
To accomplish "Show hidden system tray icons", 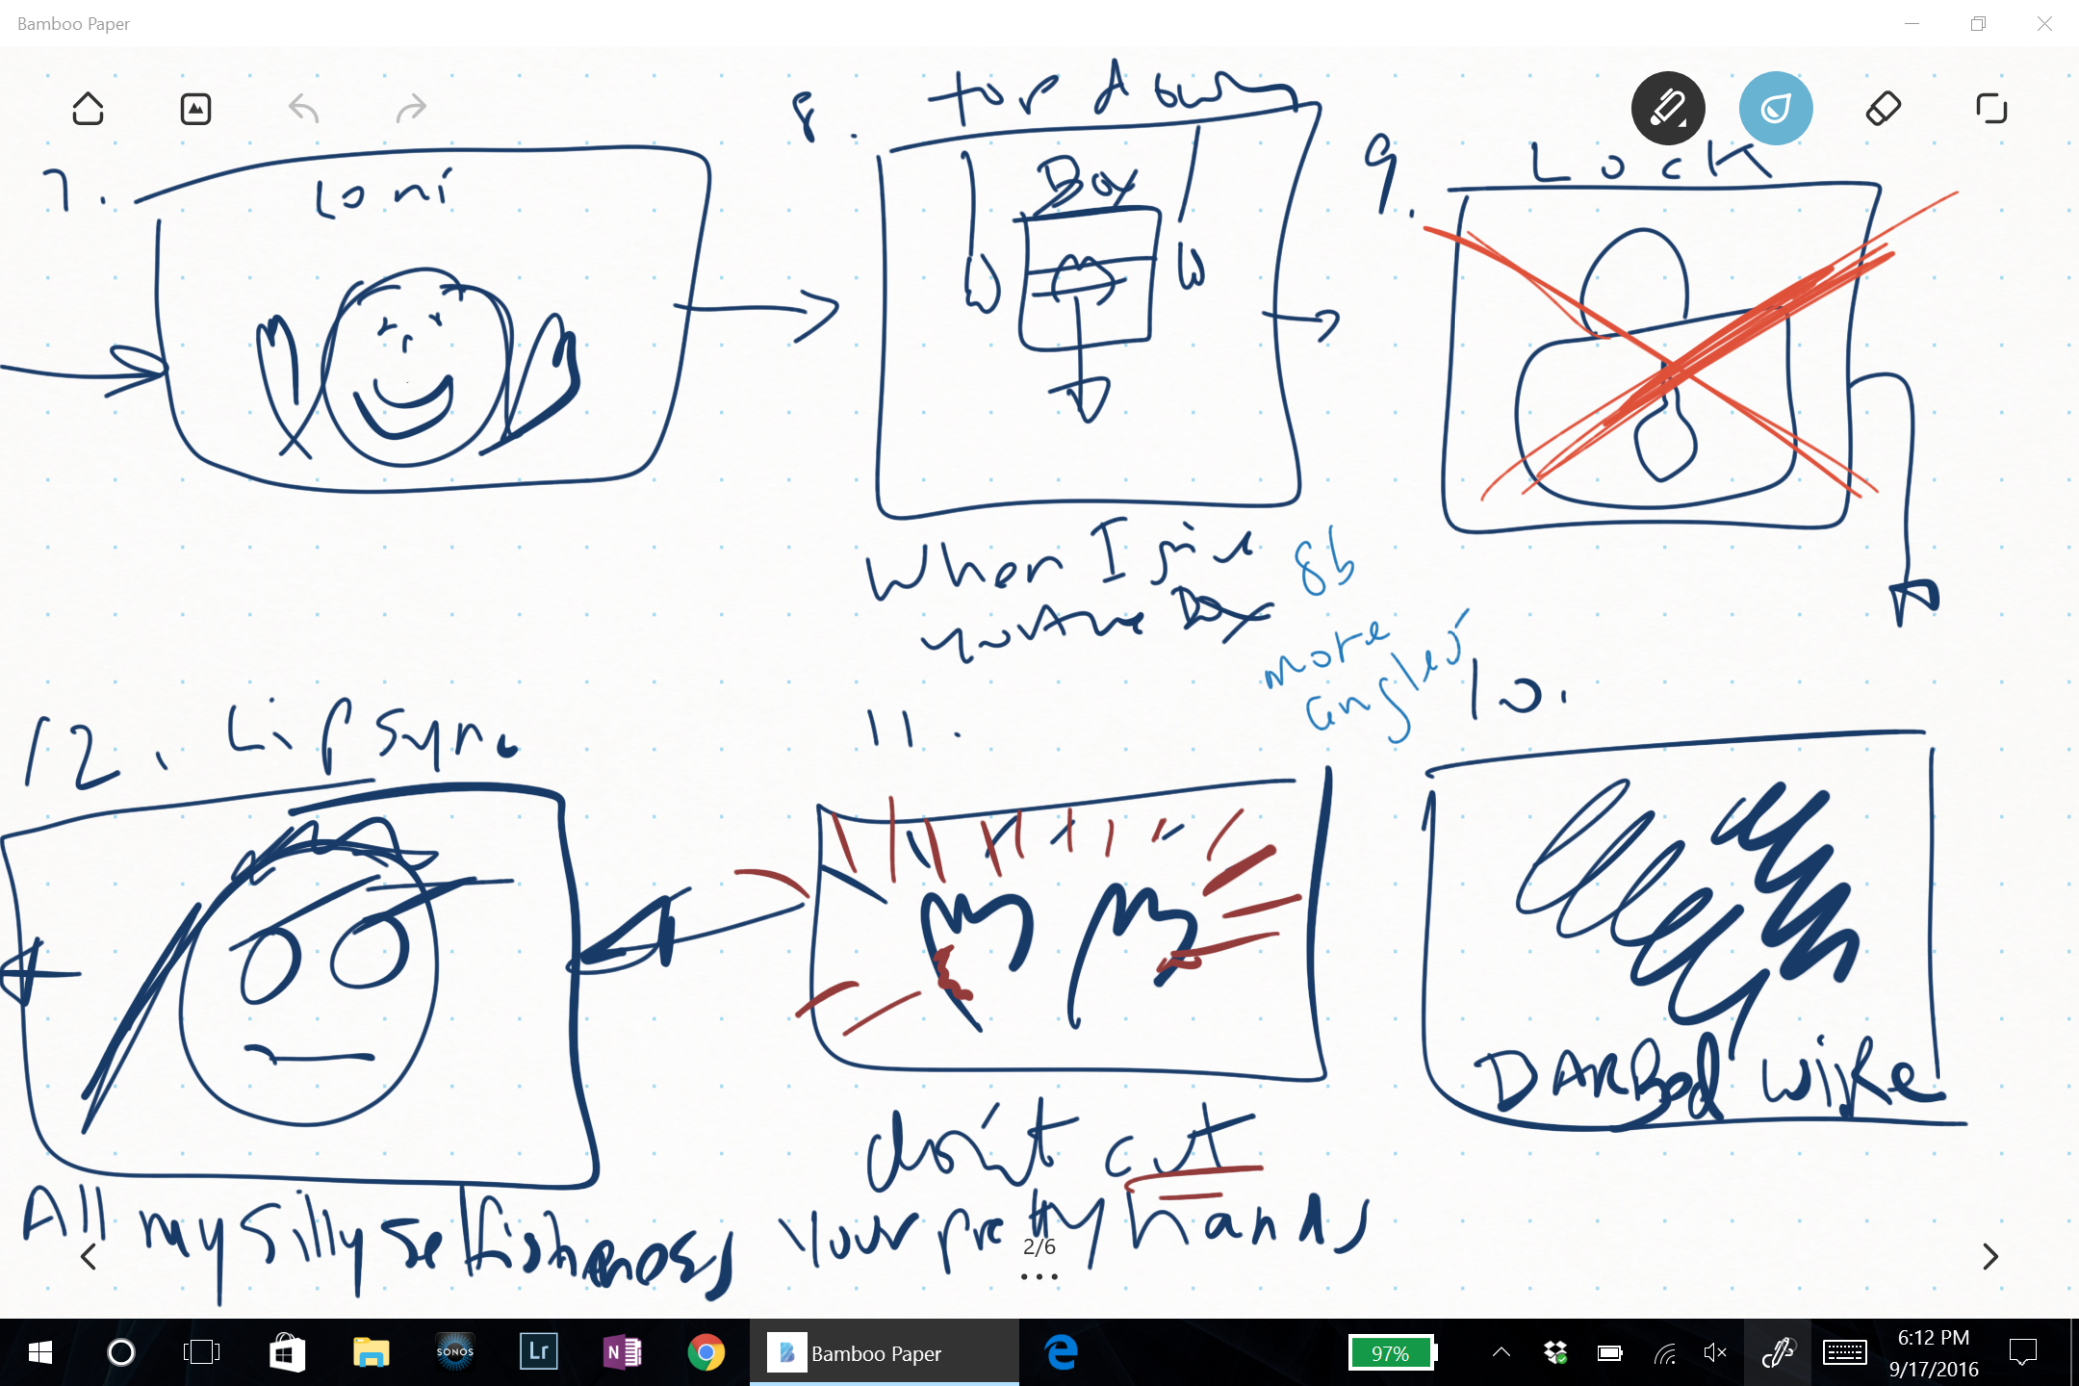I will click(x=1501, y=1353).
